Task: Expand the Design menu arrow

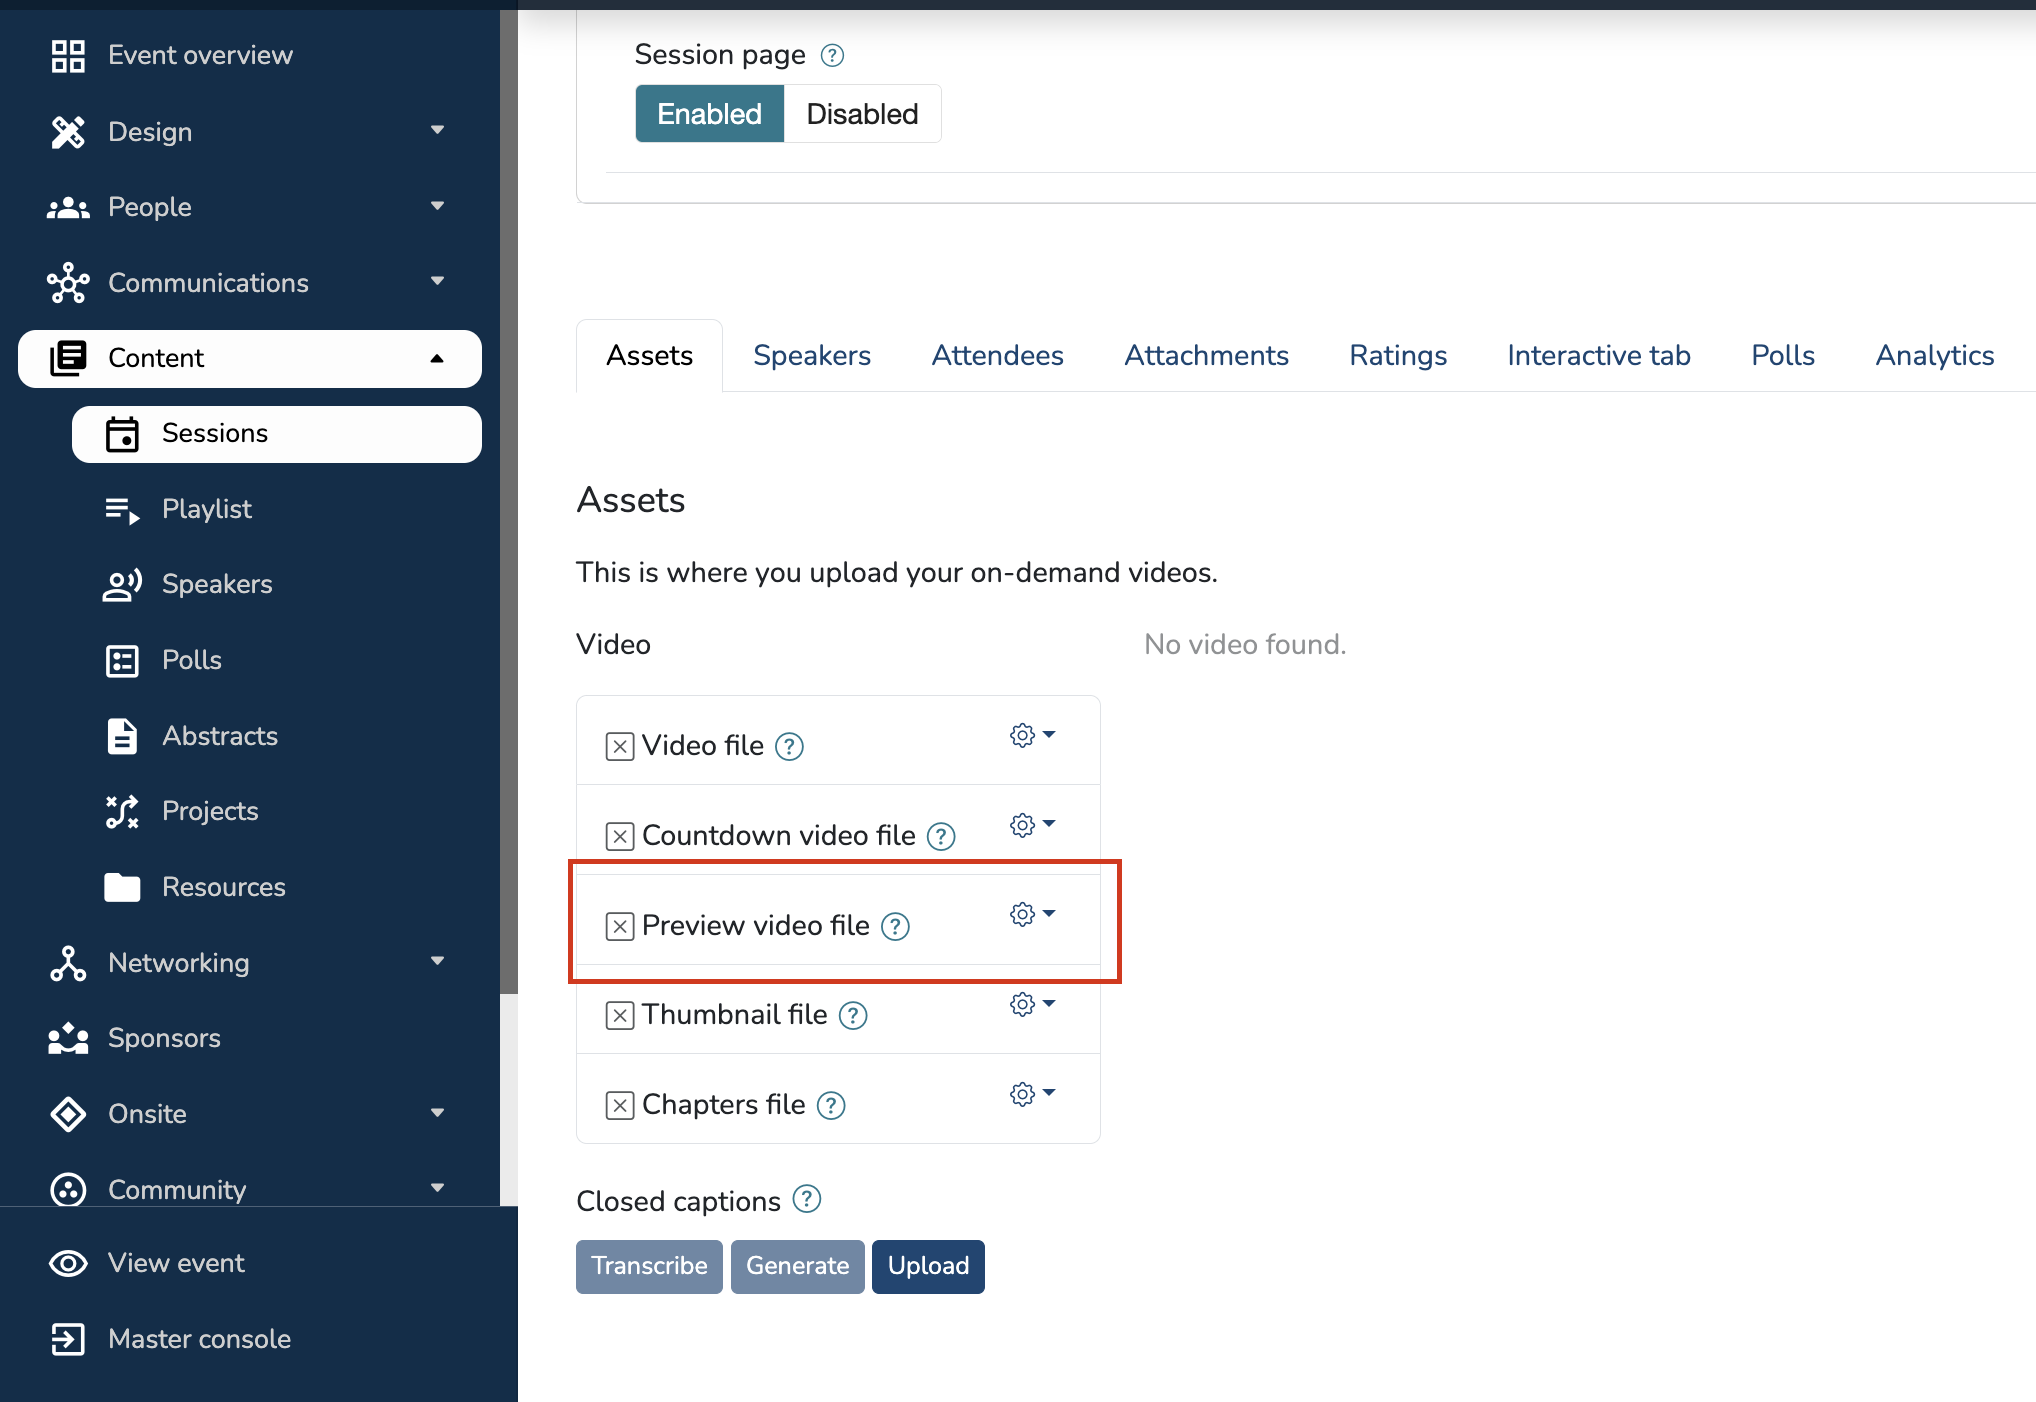Action: click(x=437, y=131)
